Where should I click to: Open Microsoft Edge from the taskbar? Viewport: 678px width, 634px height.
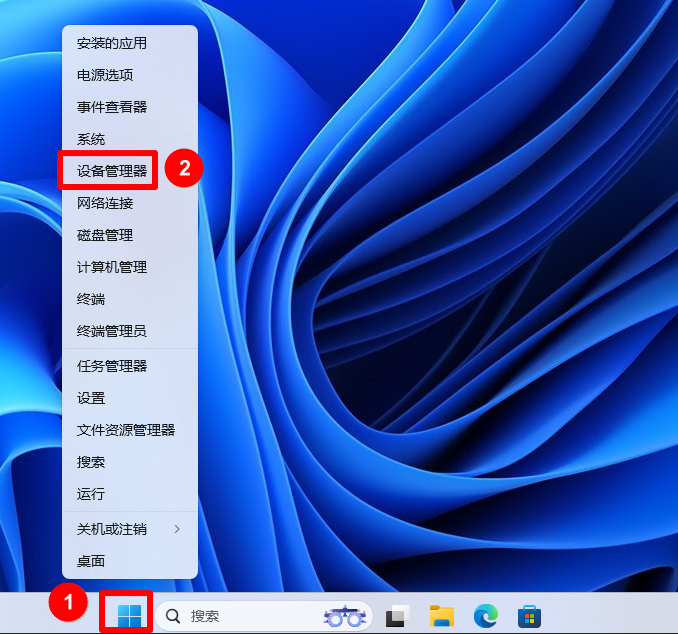pyautogui.click(x=486, y=615)
